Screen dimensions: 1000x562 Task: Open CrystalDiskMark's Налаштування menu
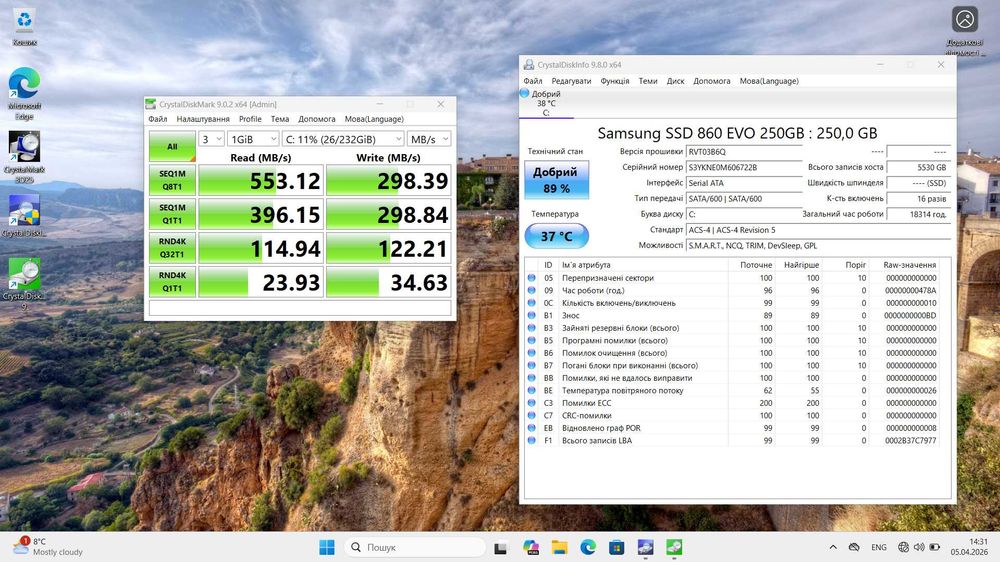tap(203, 119)
